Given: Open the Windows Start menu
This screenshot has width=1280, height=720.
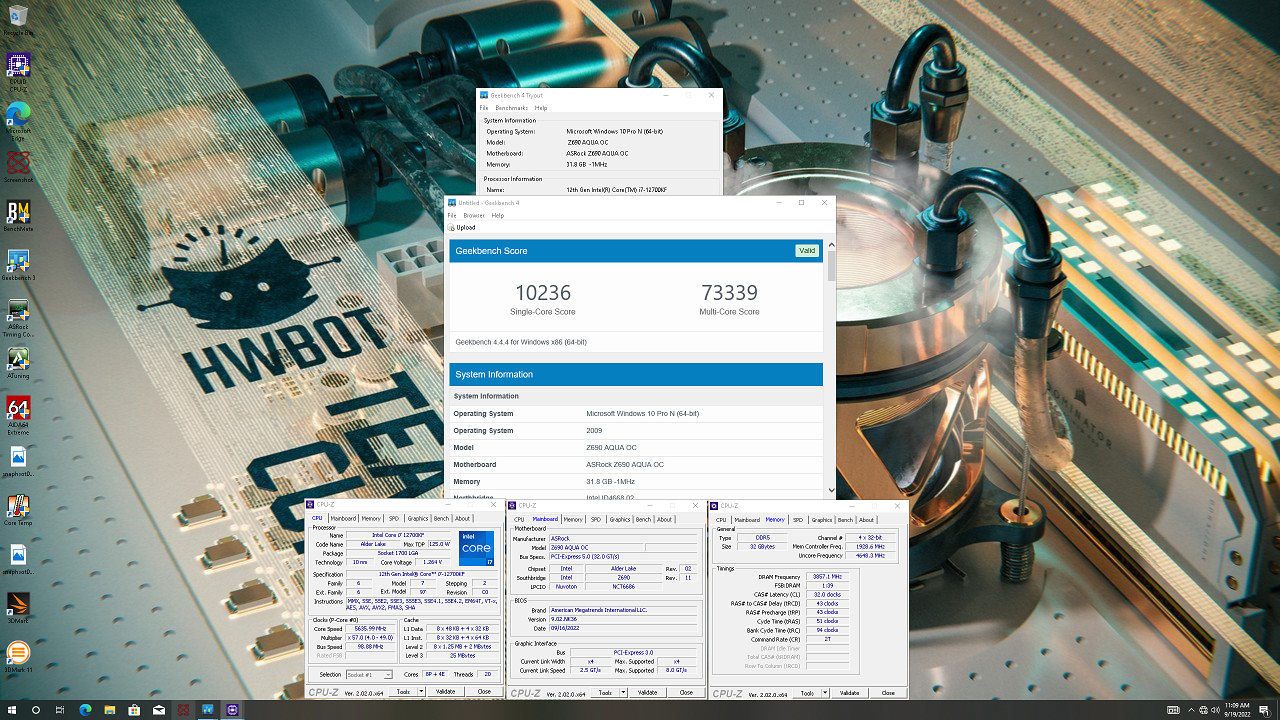Looking at the screenshot, I should click(11, 710).
